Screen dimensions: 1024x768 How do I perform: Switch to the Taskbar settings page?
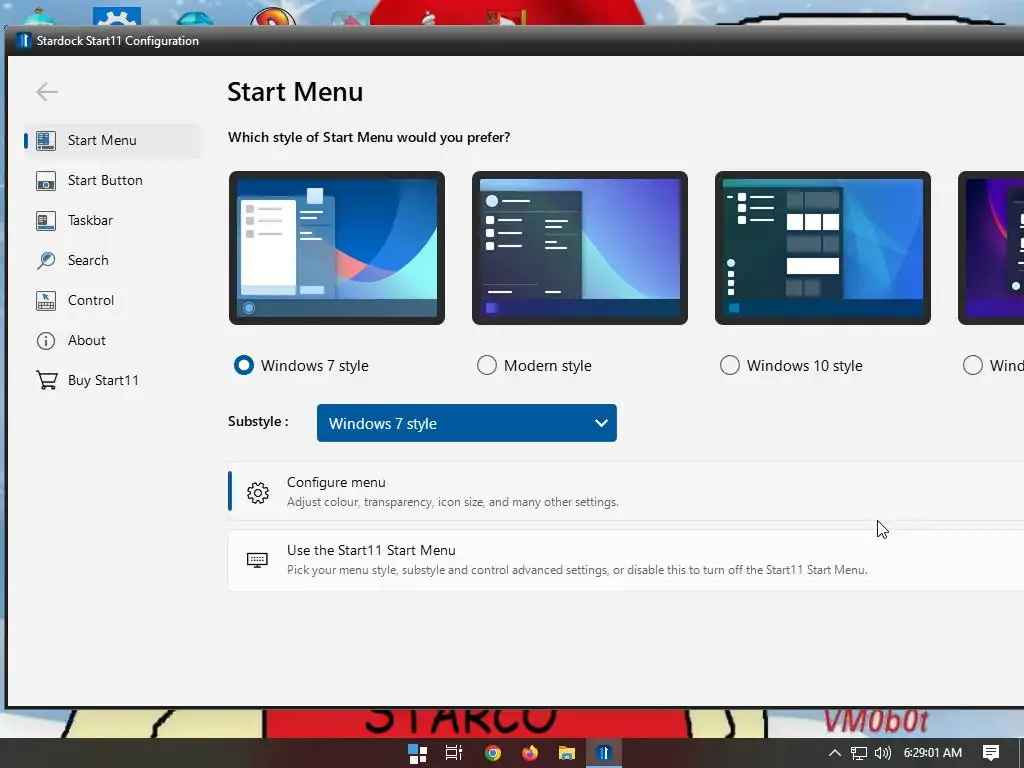coord(112,220)
